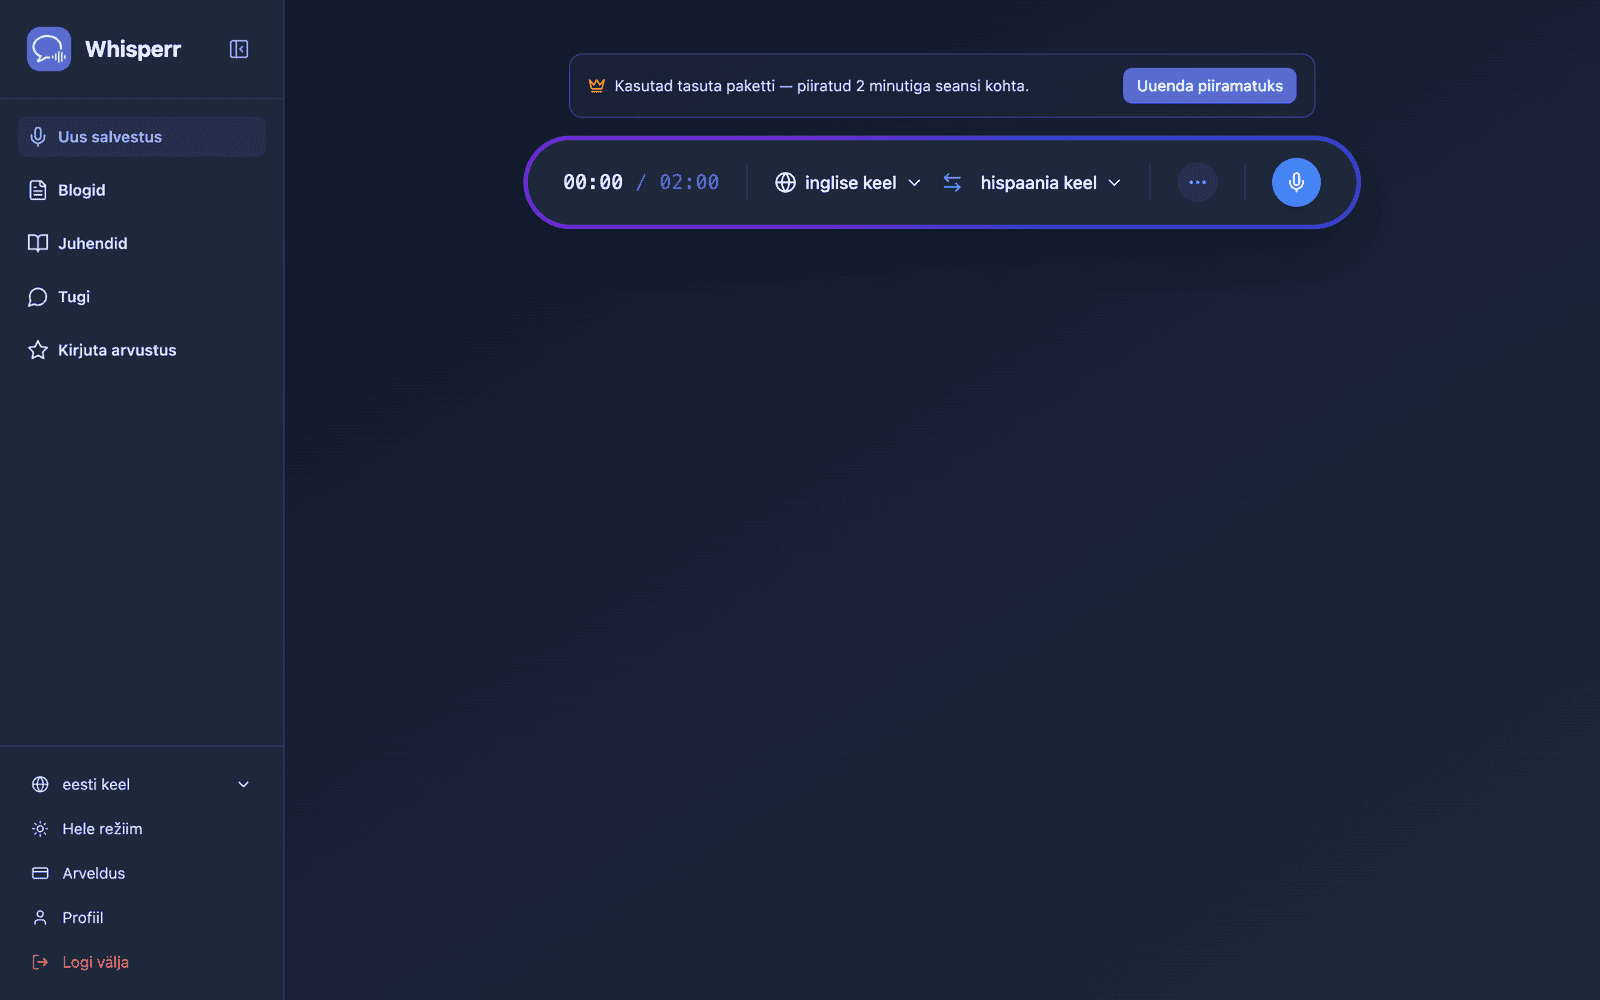
Task: Click Logi välja to sign out
Action: pyautogui.click(x=141, y=962)
